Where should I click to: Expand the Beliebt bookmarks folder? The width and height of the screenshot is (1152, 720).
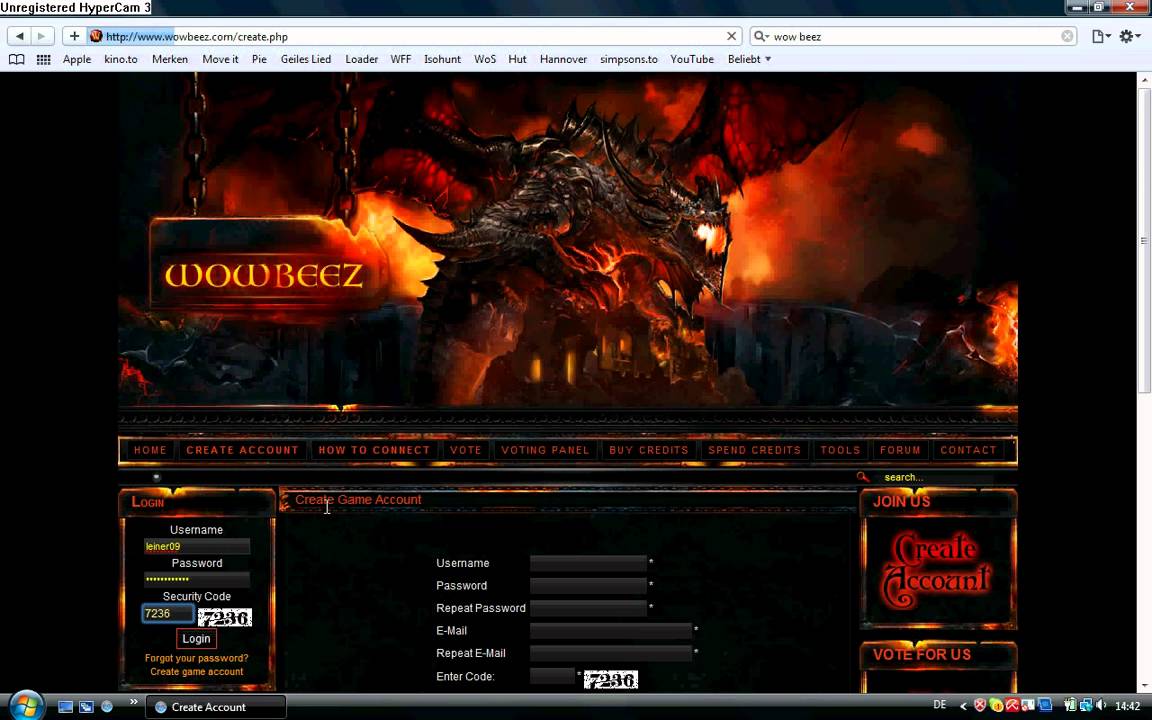click(749, 60)
